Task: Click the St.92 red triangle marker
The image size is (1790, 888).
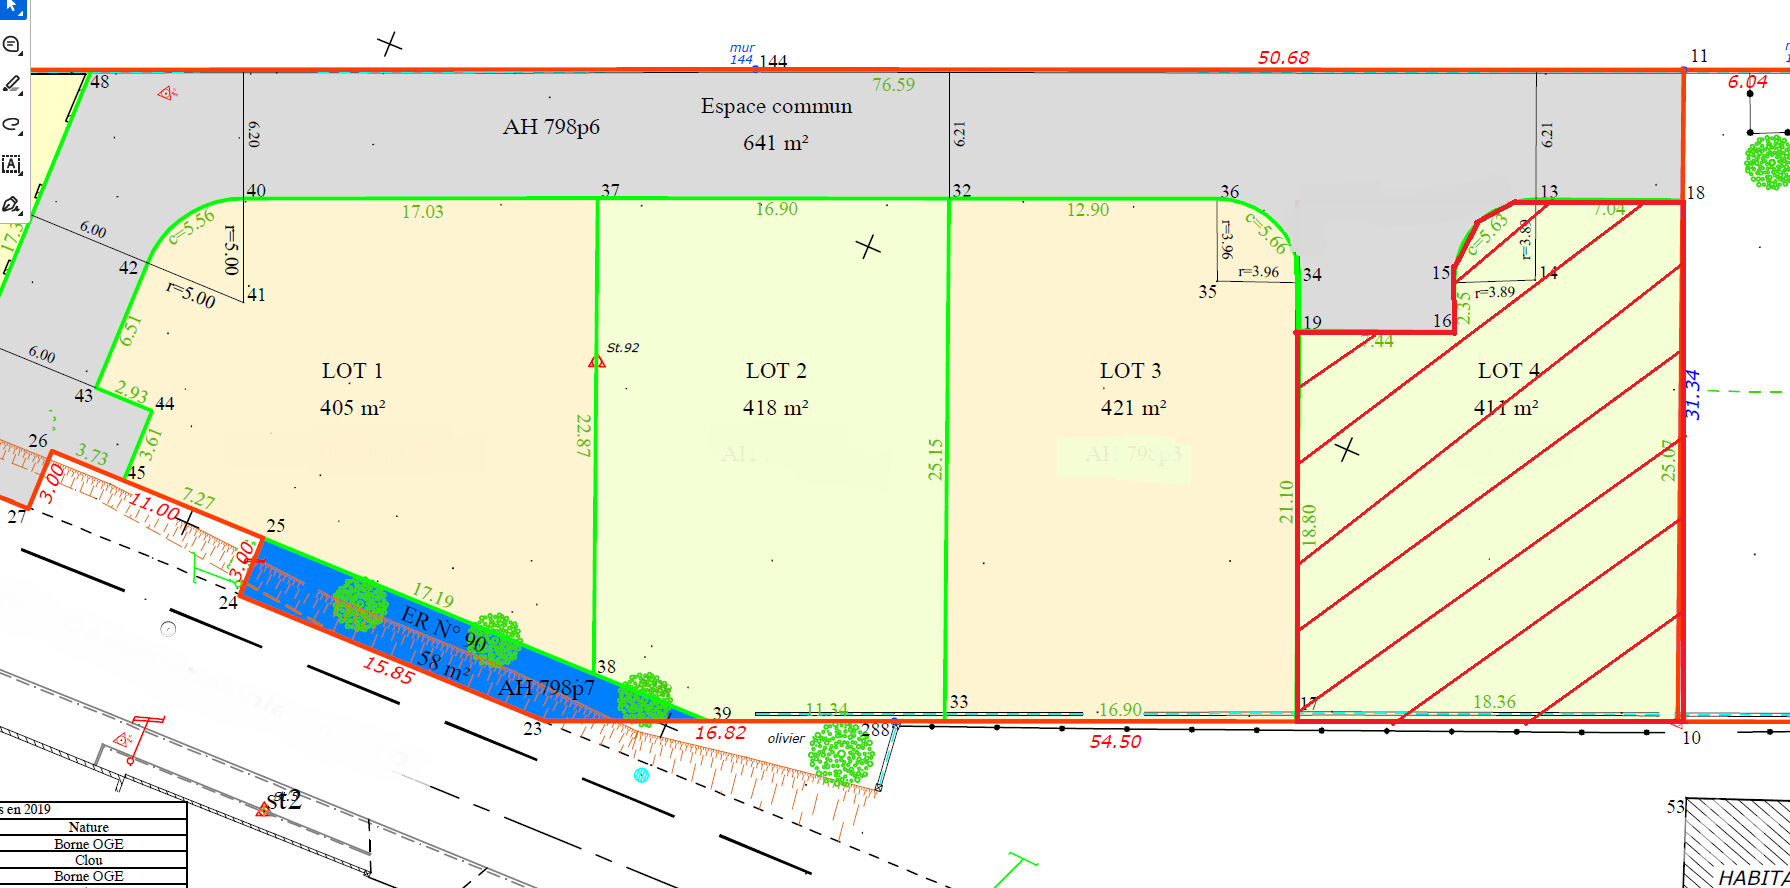Action: (x=597, y=361)
